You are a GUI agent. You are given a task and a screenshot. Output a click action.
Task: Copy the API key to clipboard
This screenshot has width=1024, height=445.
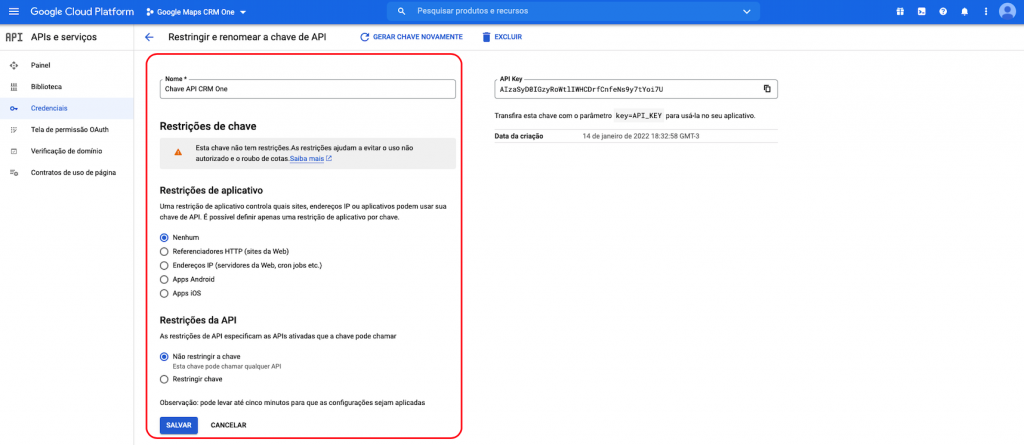767,89
